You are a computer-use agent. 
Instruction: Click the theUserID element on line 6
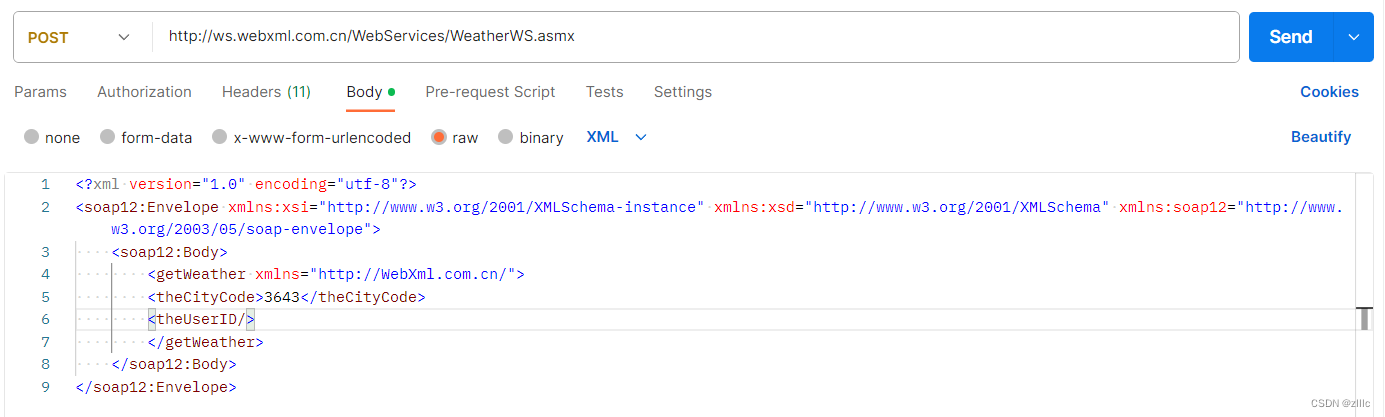pyautogui.click(x=201, y=319)
